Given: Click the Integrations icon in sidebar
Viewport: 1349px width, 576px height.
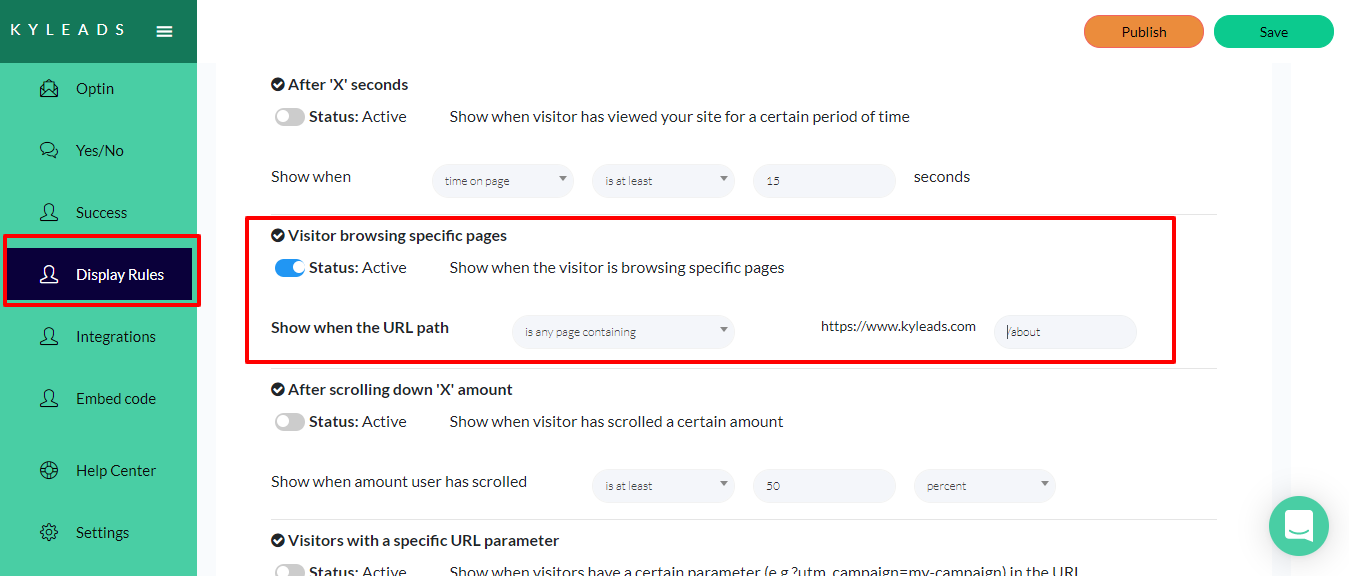Looking at the screenshot, I should pyautogui.click(x=49, y=337).
